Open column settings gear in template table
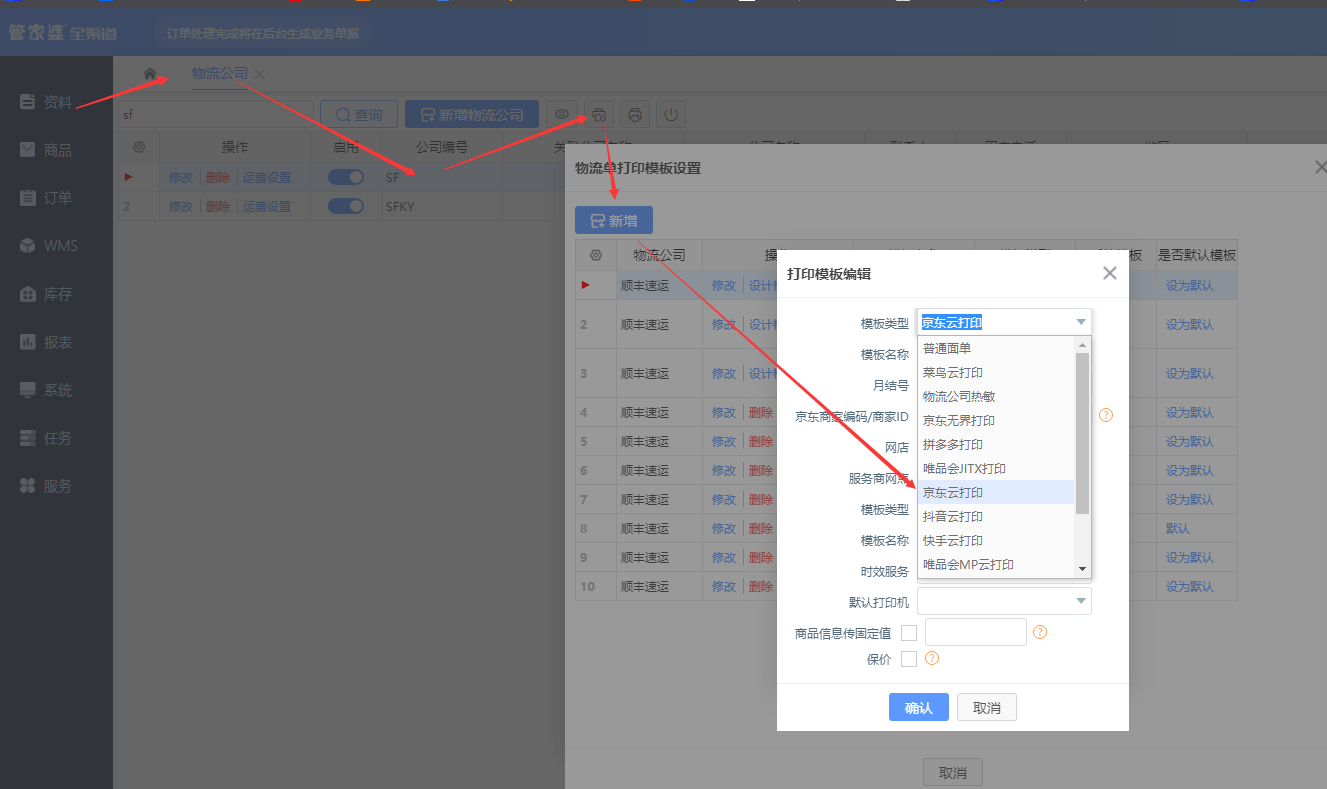This screenshot has width=1327, height=789. point(596,255)
